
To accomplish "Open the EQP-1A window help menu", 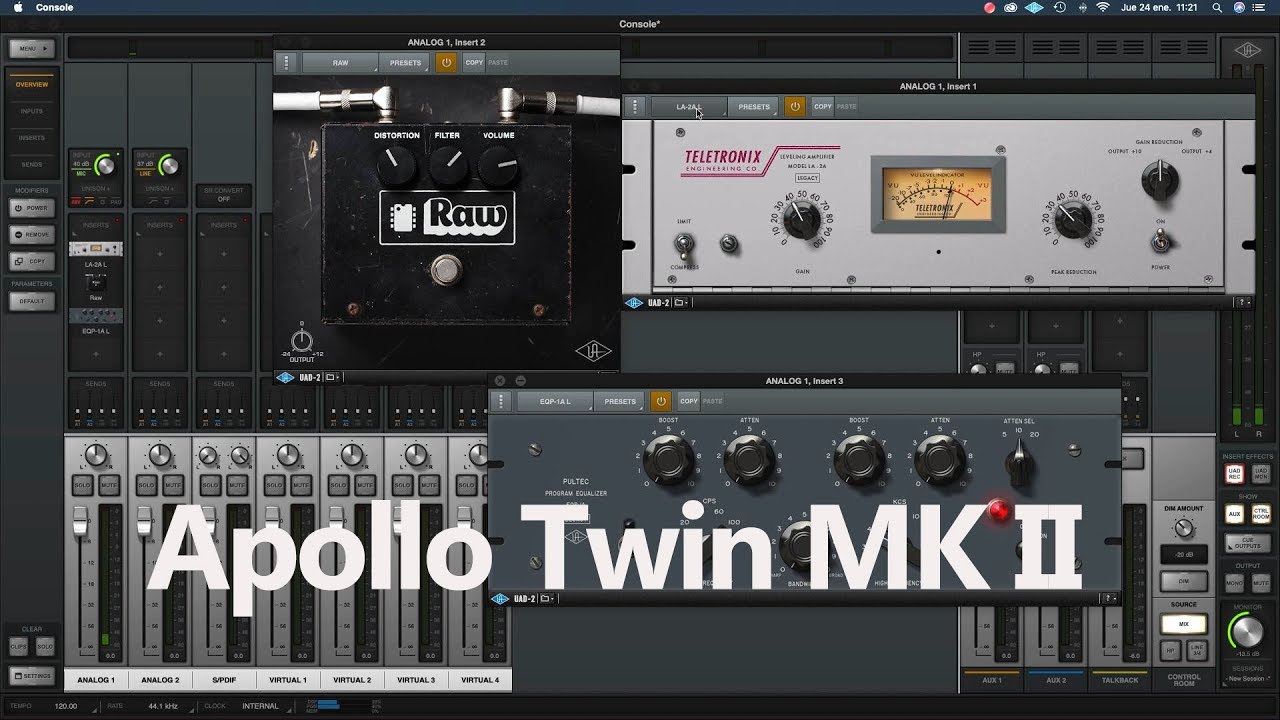I will point(1109,598).
